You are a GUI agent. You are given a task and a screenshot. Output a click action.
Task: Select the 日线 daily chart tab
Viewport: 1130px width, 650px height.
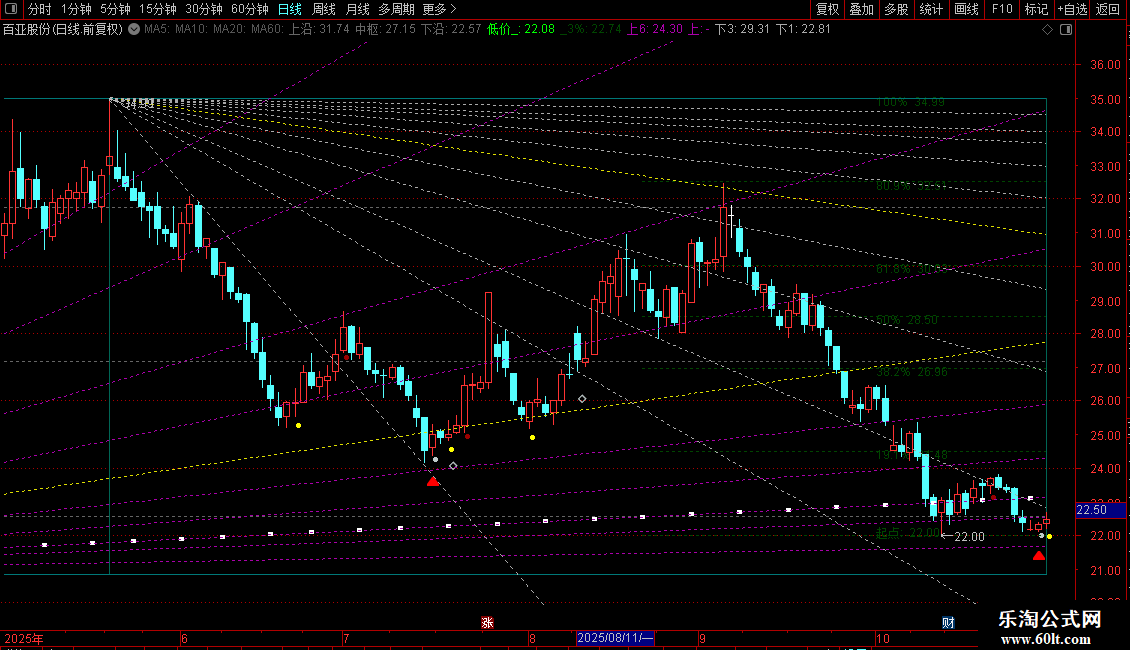click(x=290, y=9)
